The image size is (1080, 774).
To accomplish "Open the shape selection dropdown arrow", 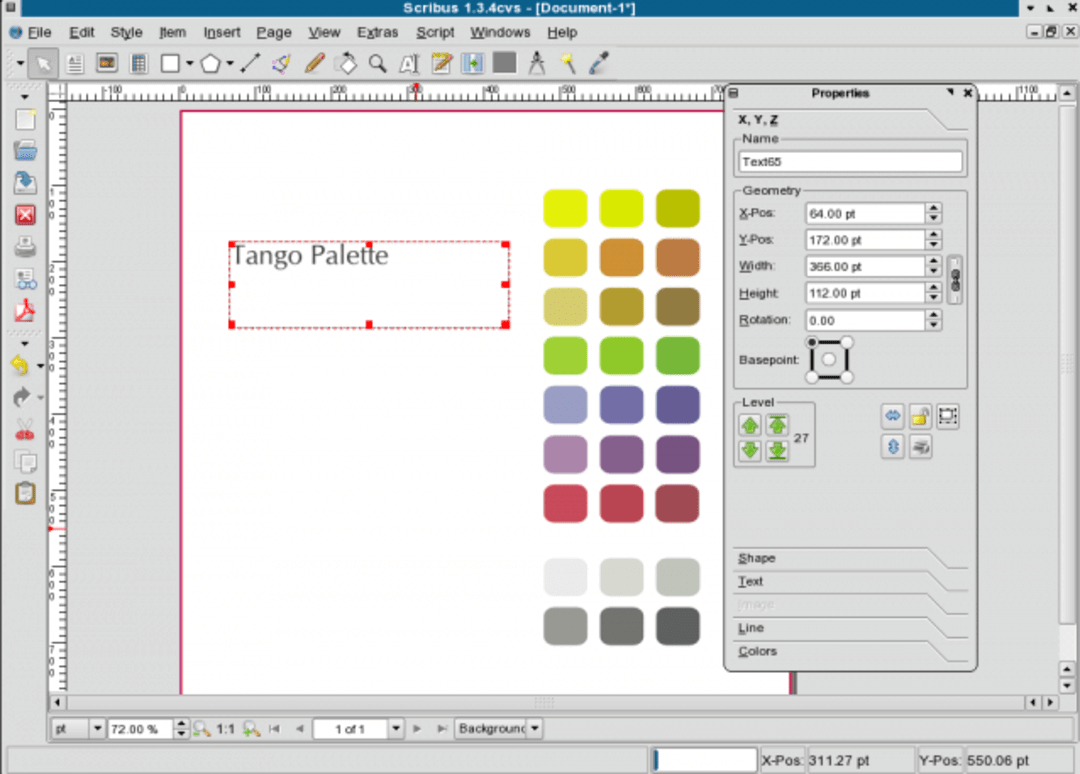I will 188,63.
